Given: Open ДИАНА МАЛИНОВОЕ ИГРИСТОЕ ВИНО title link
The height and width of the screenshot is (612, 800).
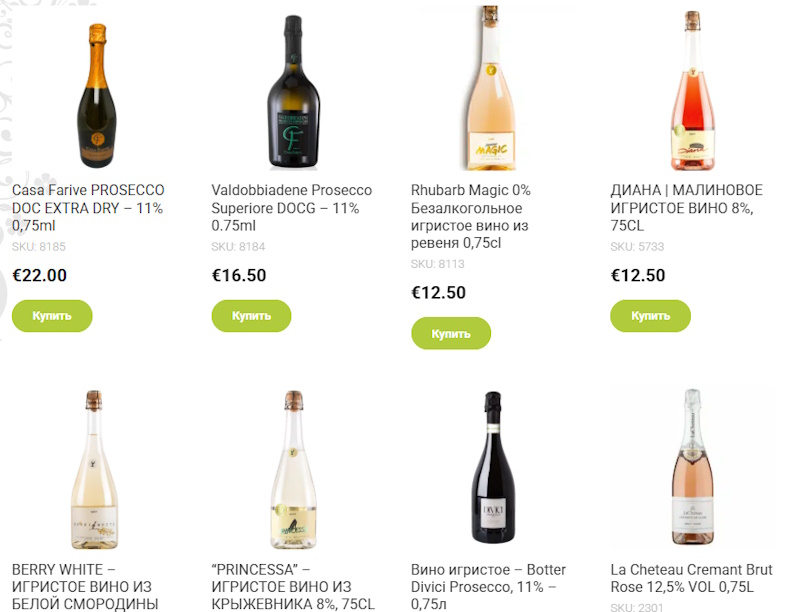Looking at the screenshot, I should pos(687,208).
